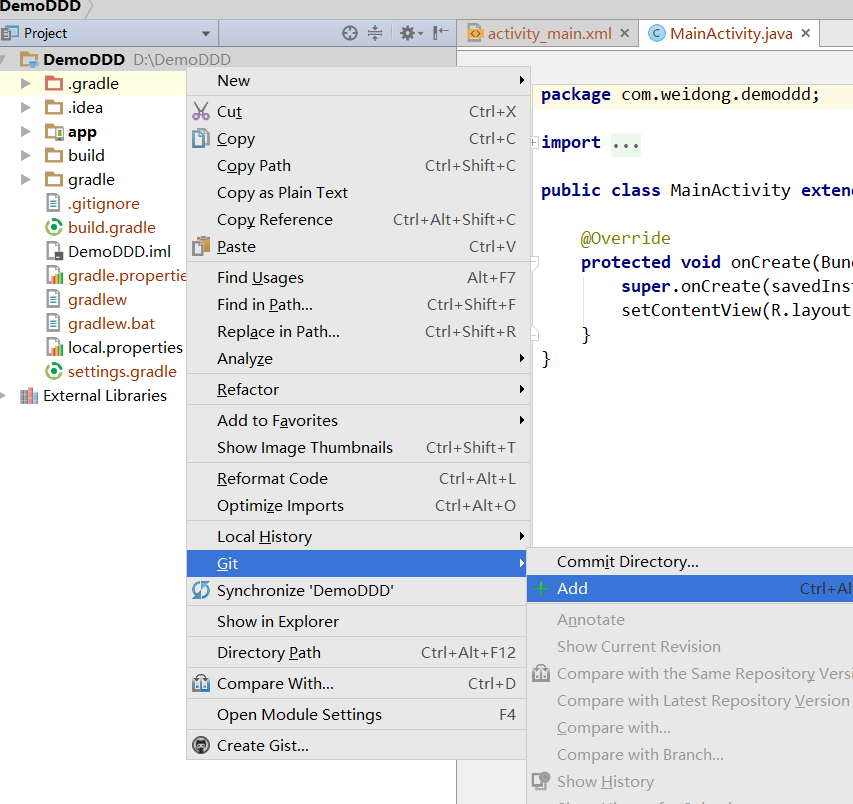Open the Analyze submenu
853x804 pixels.
(x=356, y=358)
